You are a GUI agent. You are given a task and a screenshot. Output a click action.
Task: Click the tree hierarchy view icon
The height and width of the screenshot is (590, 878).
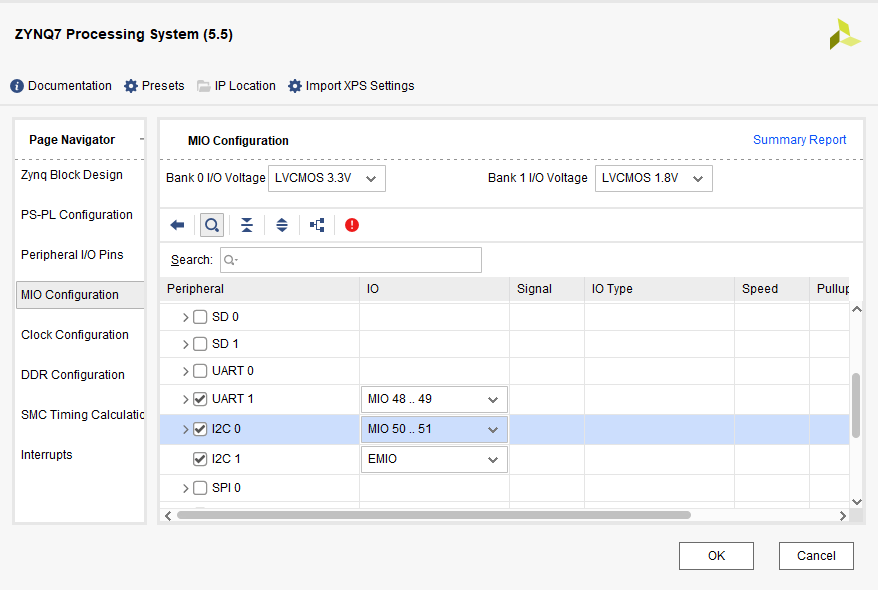coord(317,225)
